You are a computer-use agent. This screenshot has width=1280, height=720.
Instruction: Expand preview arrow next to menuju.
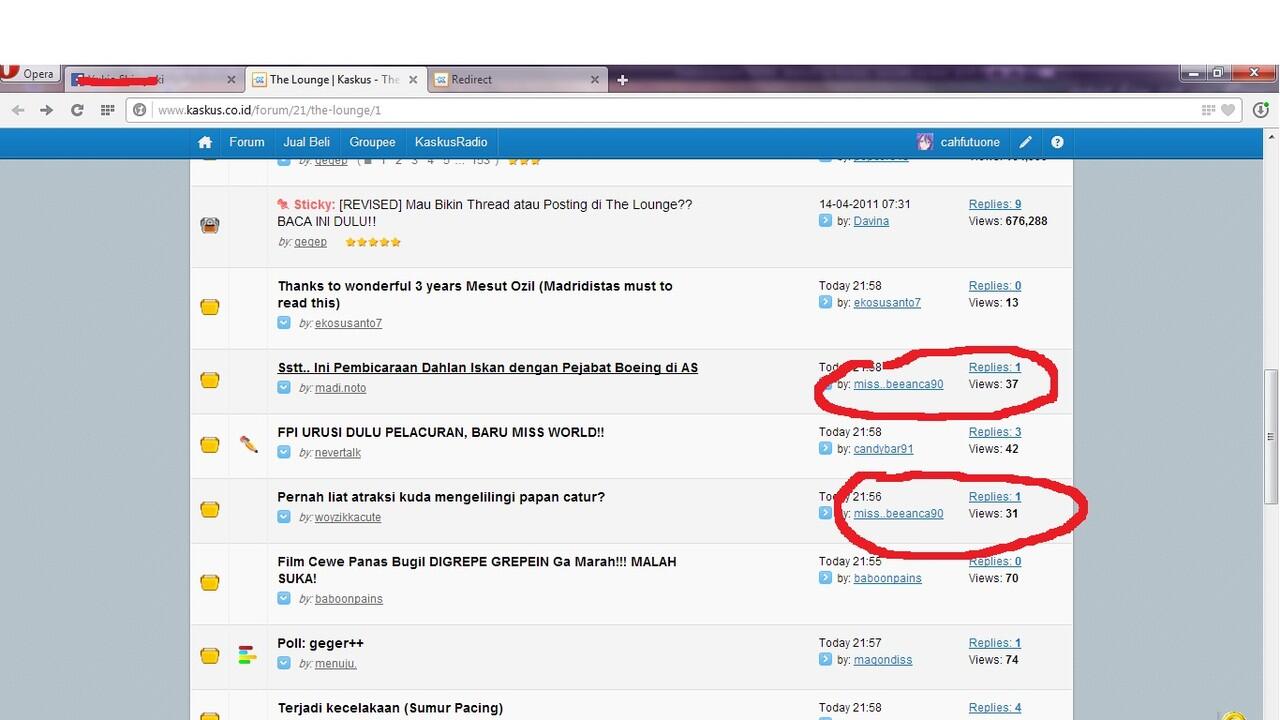(284, 663)
